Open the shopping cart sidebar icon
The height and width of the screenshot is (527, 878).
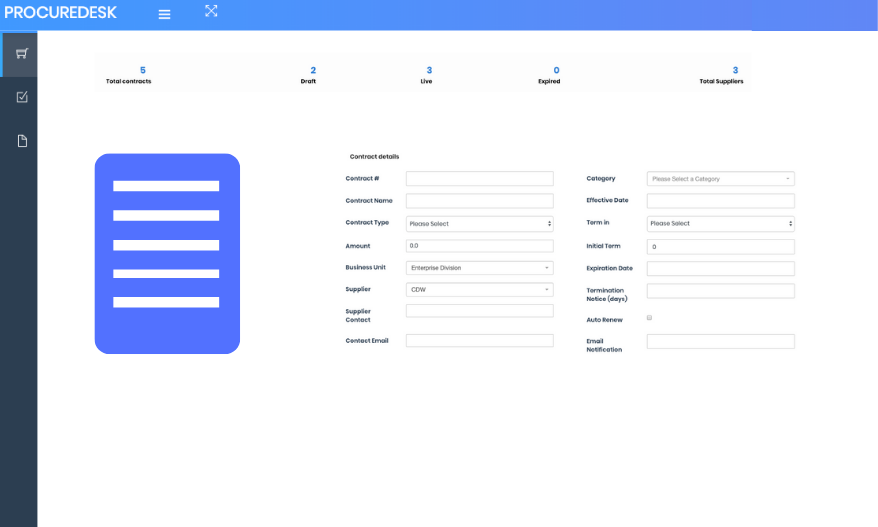(21, 54)
